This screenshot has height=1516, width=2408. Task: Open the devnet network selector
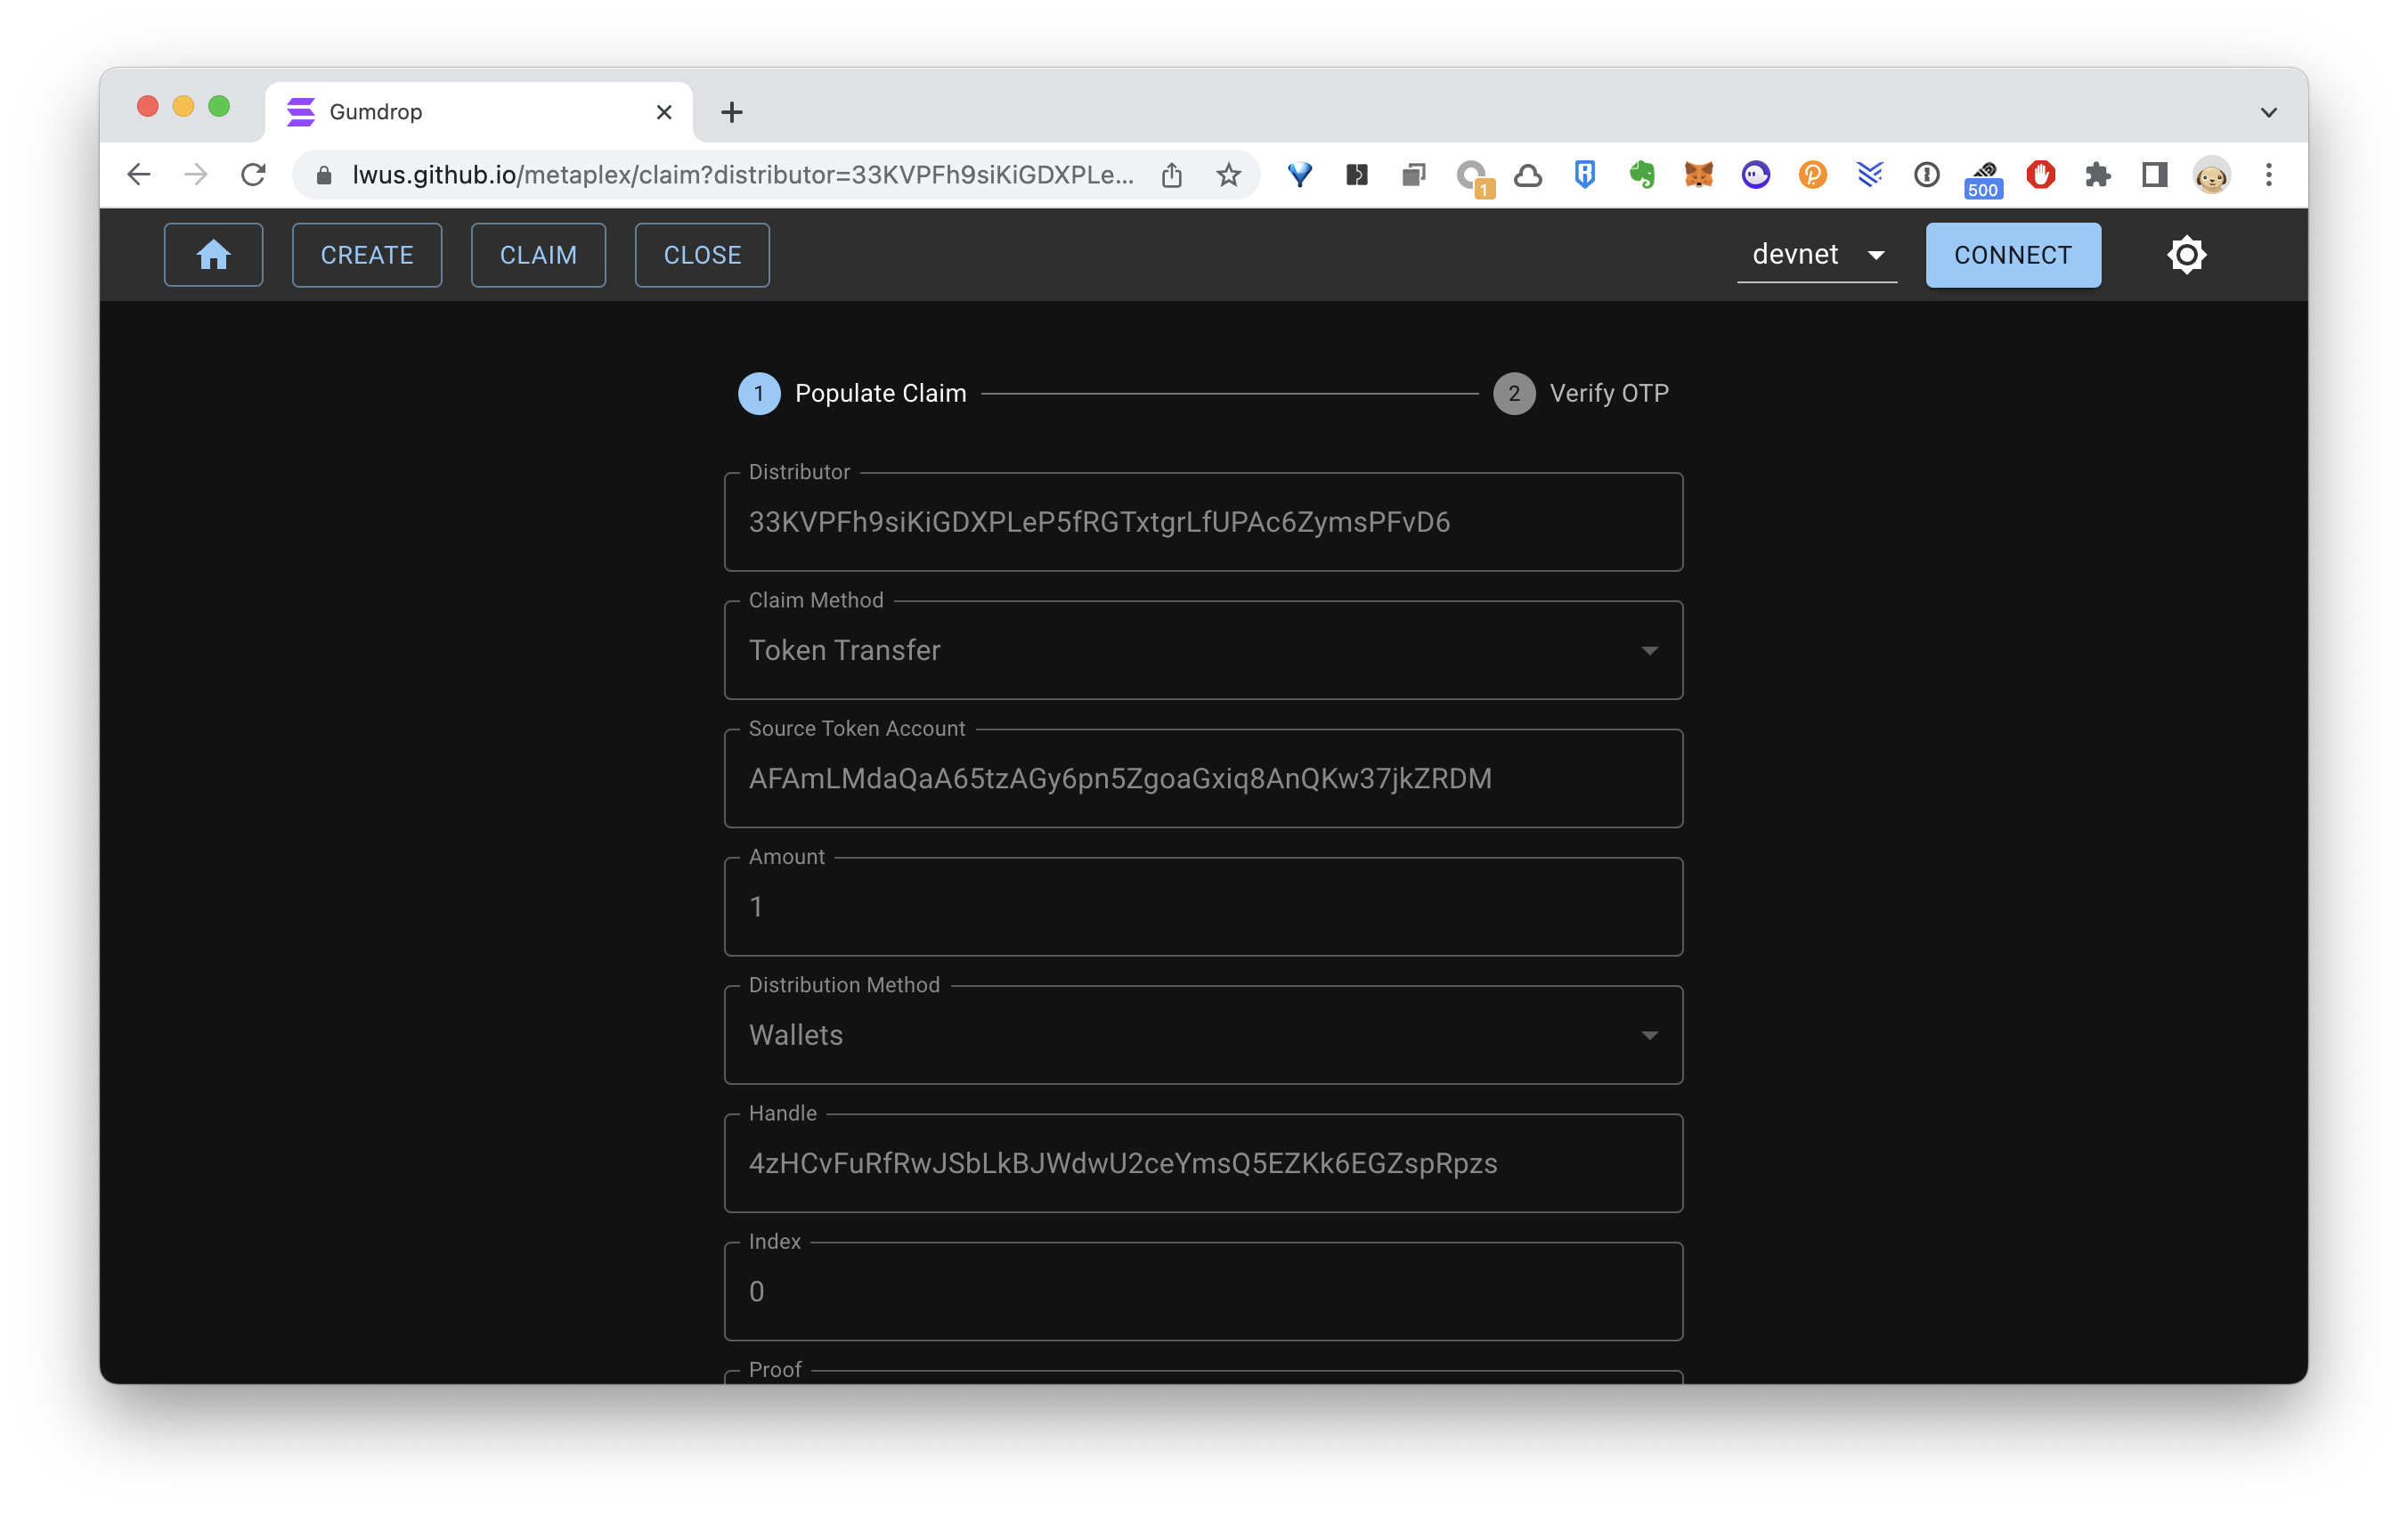click(1816, 254)
